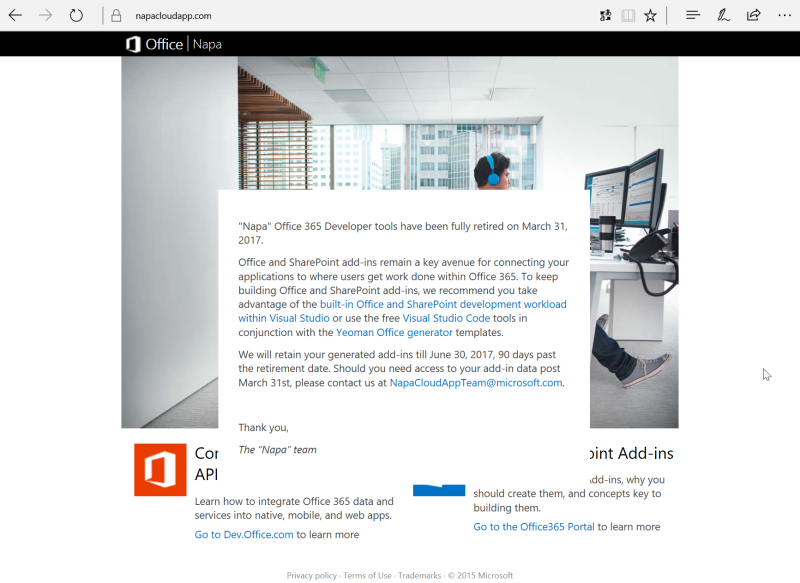Click the 'Learn how to integrate Office 365' text
800x583 pixels.
(294, 508)
